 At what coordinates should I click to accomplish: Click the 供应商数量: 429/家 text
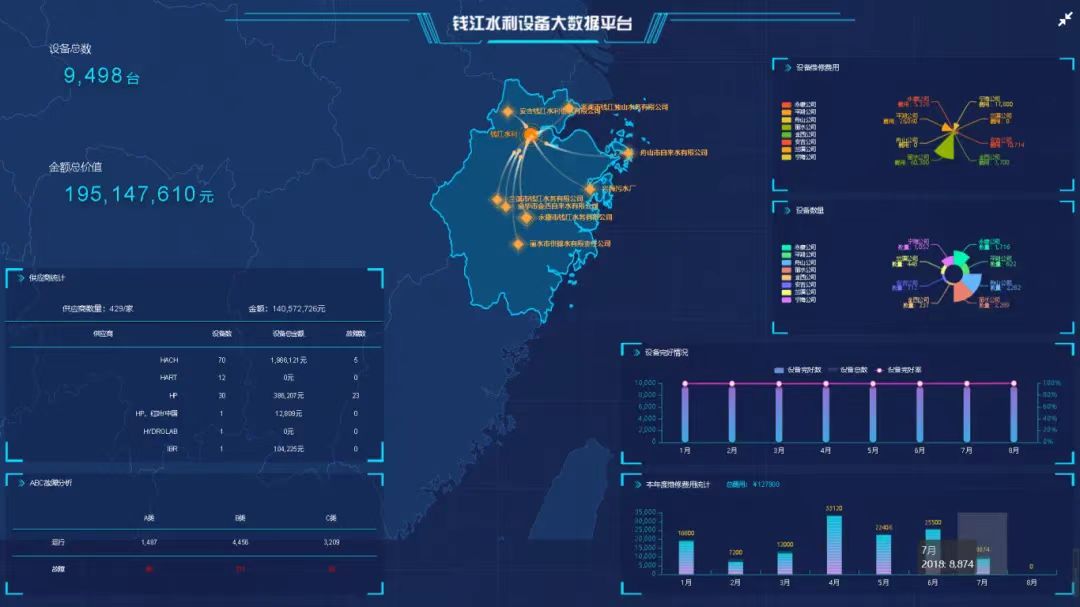click(98, 309)
